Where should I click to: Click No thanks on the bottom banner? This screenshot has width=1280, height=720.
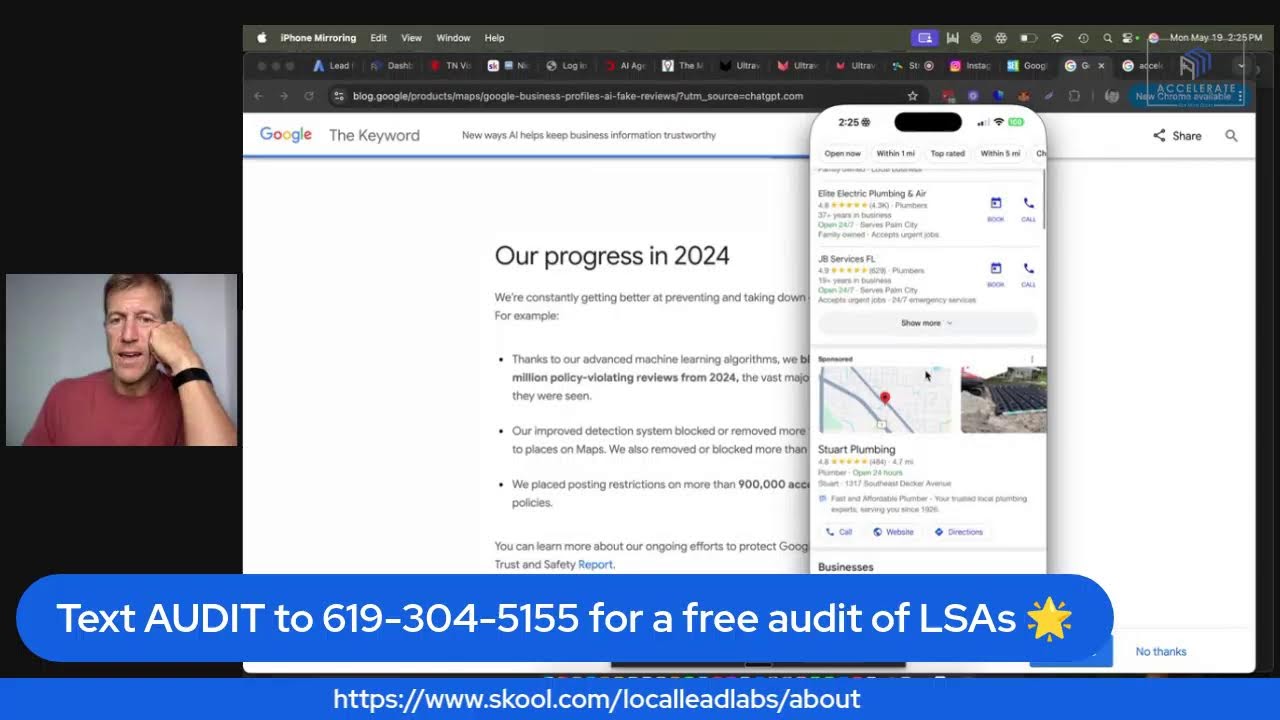(1161, 651)
